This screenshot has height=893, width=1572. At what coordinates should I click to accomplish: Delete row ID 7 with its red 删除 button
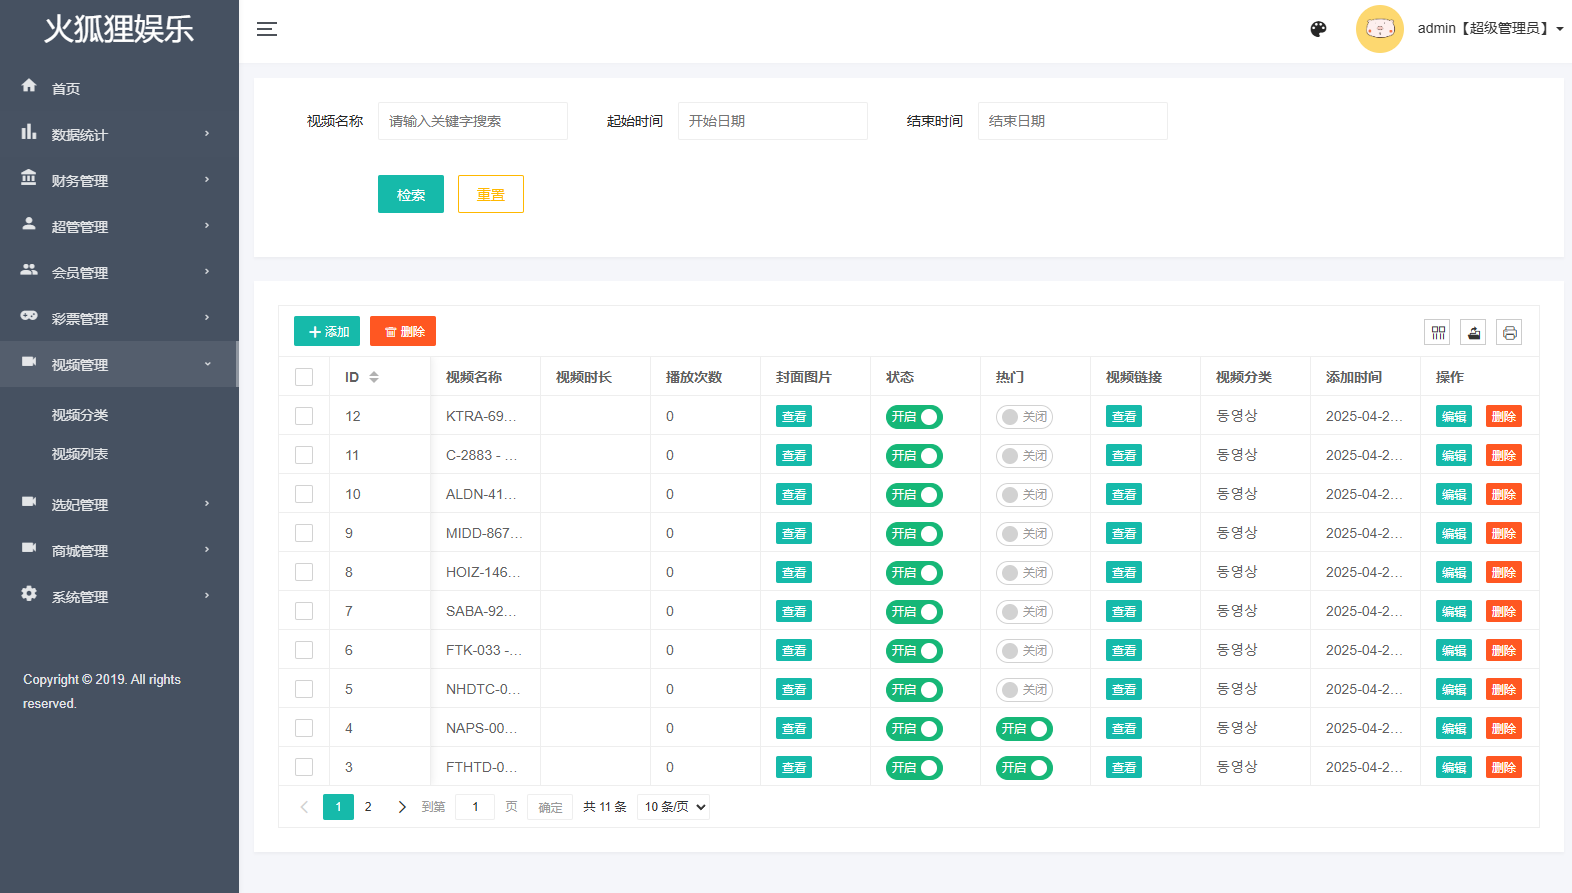click(1504, 611)
